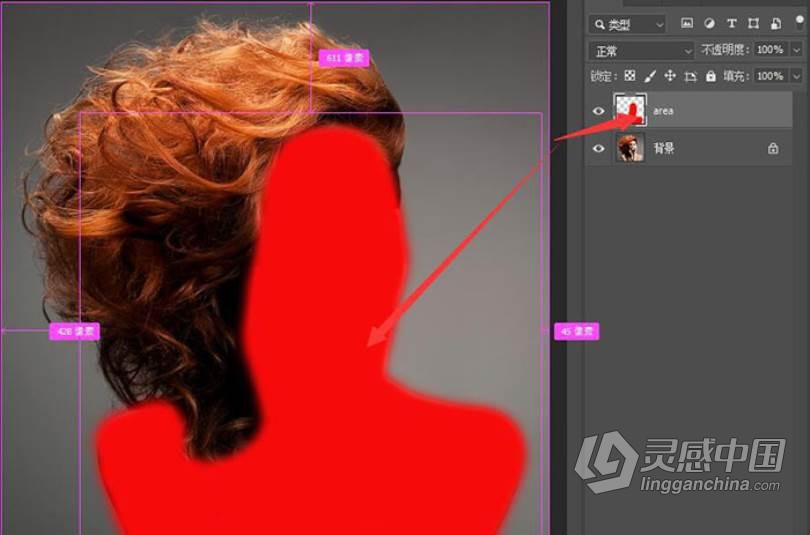Filter layers by adjustment layer icon
This screenshot has height=535, width=810.
(710, 23)
